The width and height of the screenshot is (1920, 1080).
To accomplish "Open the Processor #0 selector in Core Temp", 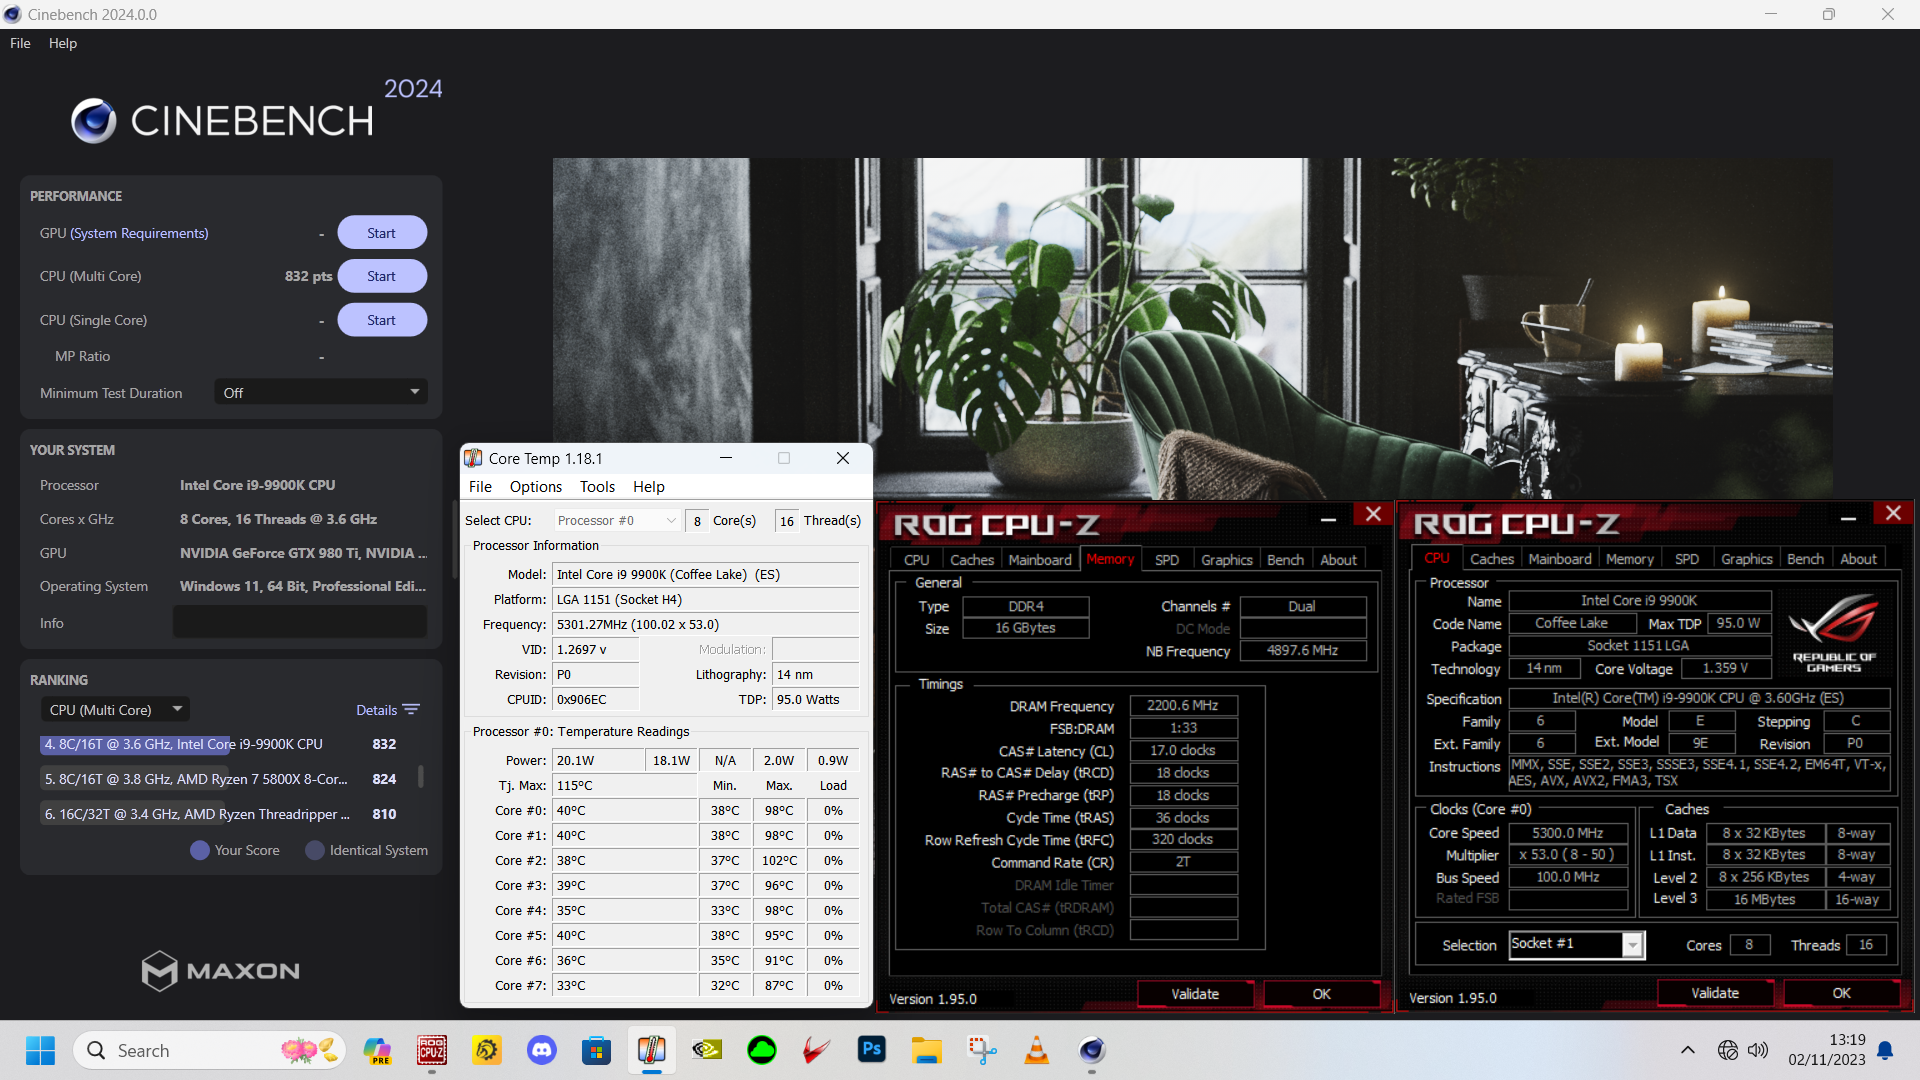I will click(x=617, y=520).
